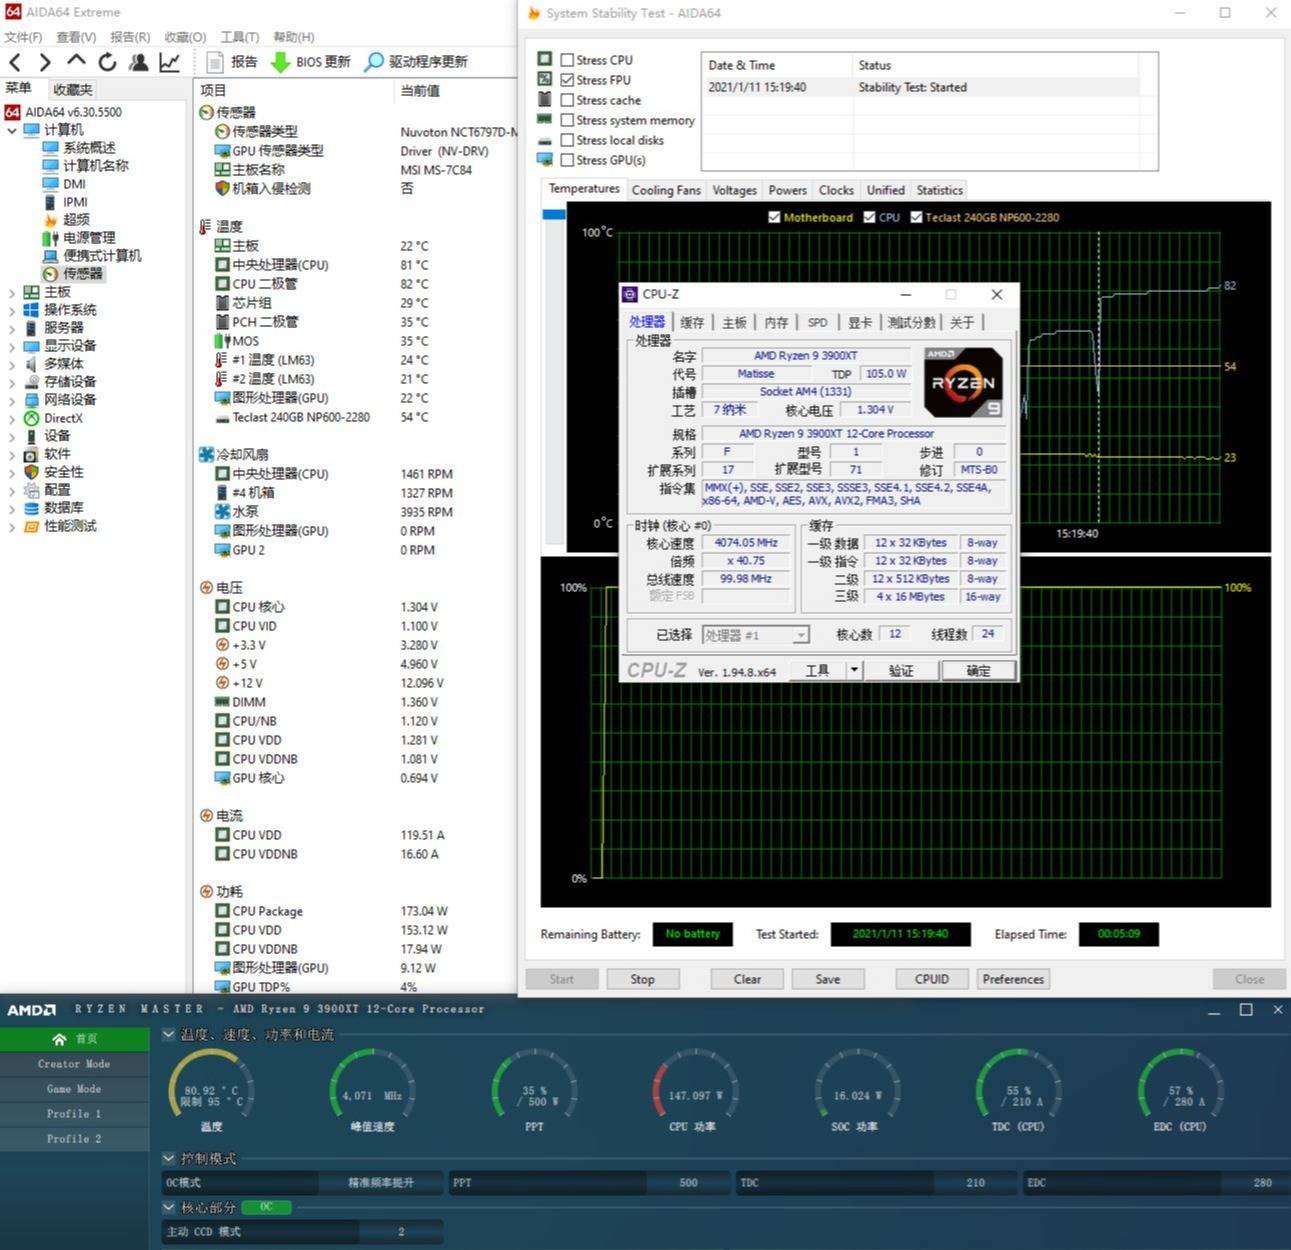This screenshot has height=1250, width=1291.
Task: Collapse the 控制模式 section
Action: 169,1158
